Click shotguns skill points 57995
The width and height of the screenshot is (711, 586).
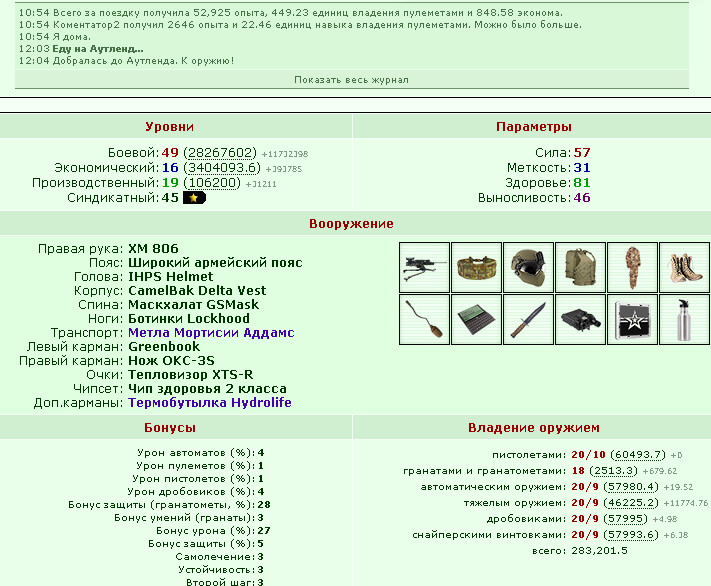(x=626, y=519)
